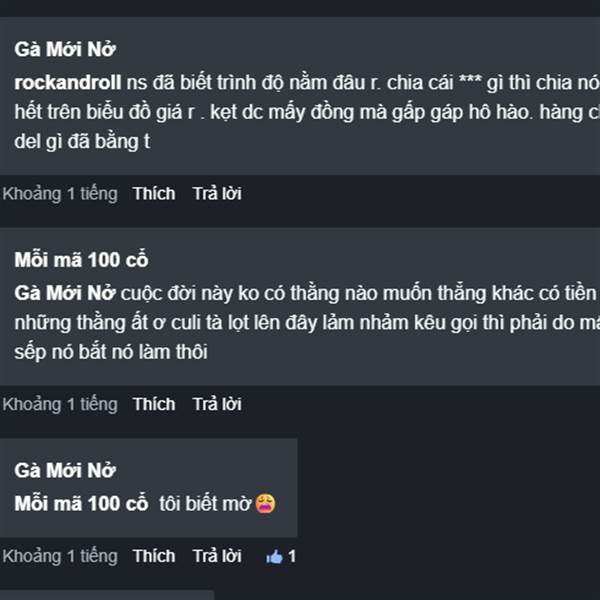Open timestamp under Mỗi mã 100 cổ's comment
The height and width of the screenshot is (600, 600).
(x=60, y=404)
